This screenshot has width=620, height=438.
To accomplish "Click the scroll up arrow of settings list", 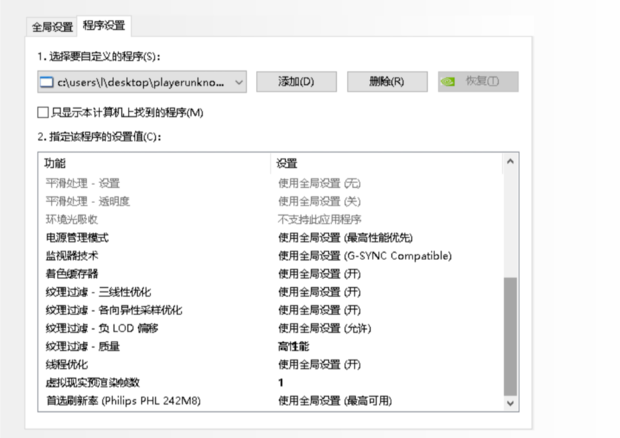I will (x=510, y=161).
